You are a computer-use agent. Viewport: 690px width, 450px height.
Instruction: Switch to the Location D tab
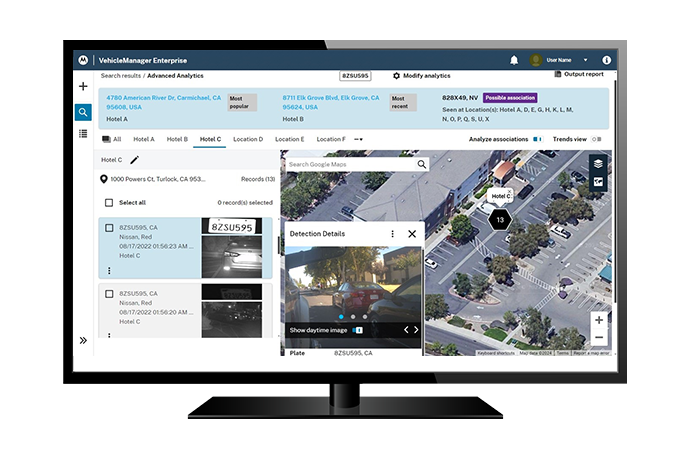(x=248, y=139)
